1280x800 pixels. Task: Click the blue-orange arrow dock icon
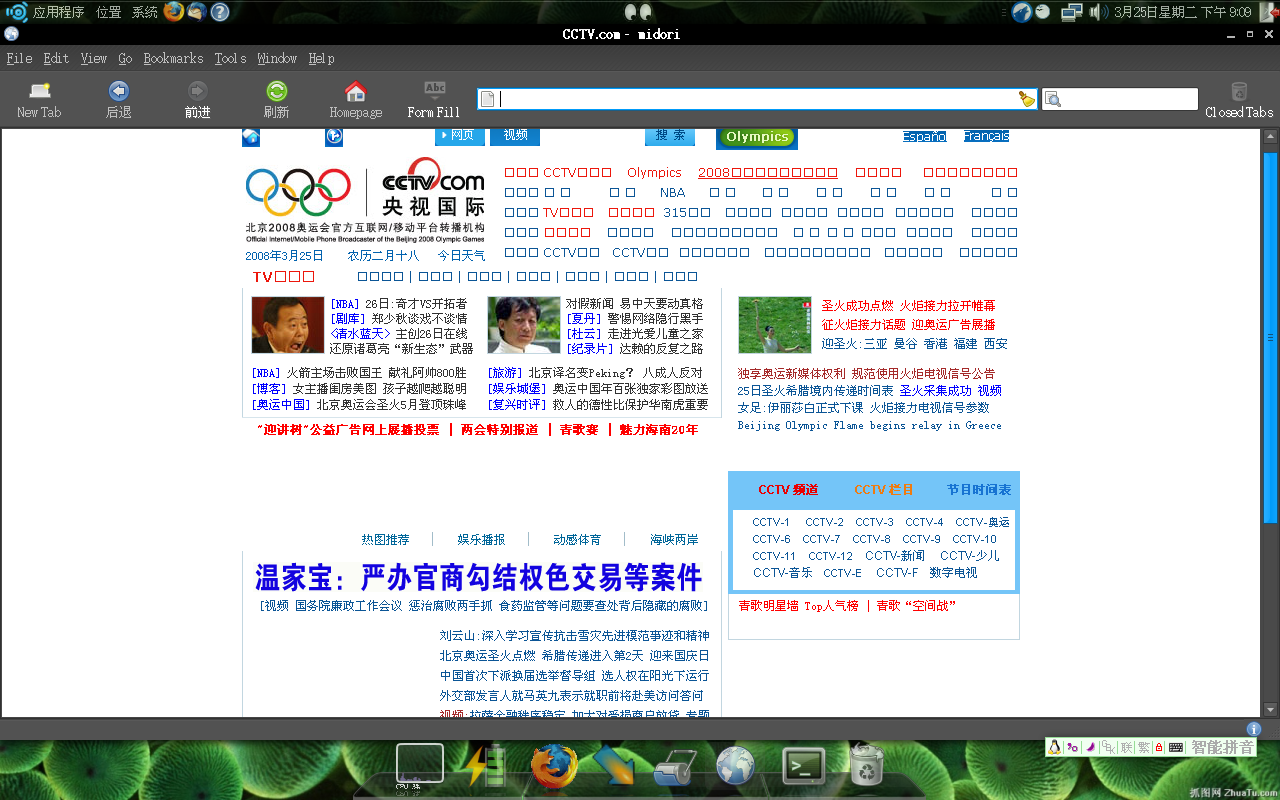click(614, 766)
